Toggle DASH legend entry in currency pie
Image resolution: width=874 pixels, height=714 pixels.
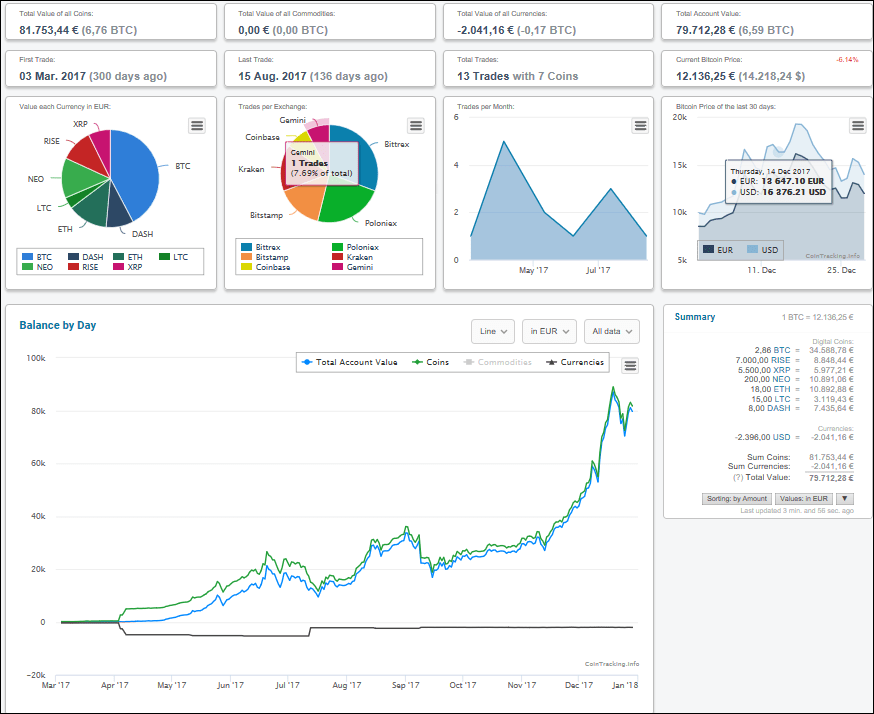point(86,257)
